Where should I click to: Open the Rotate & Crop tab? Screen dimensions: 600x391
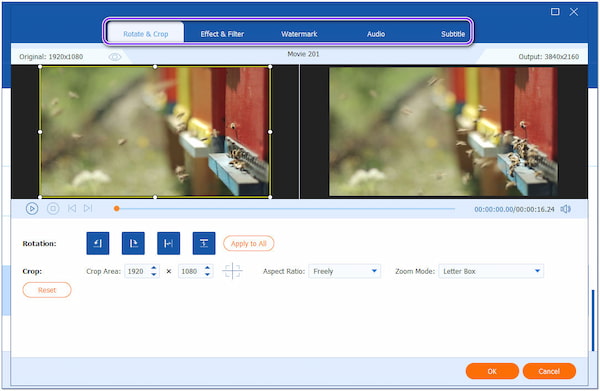145,34
